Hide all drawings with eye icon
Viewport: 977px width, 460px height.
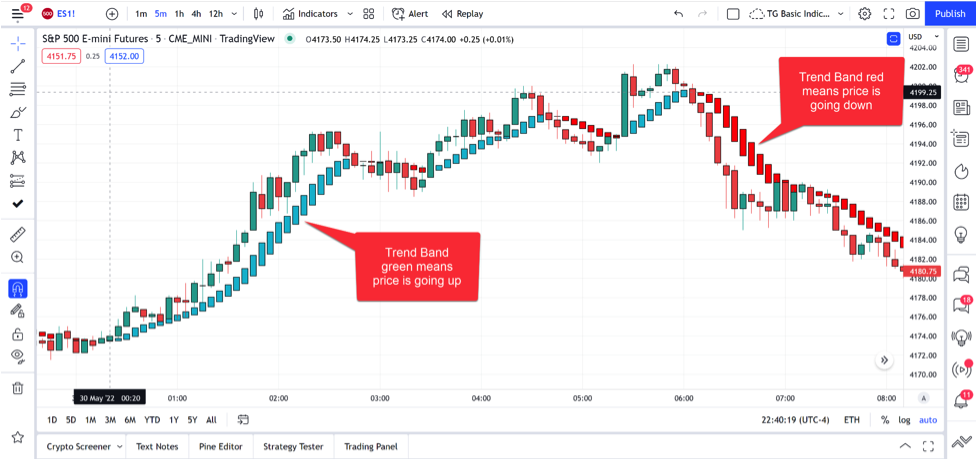(18, 356)
